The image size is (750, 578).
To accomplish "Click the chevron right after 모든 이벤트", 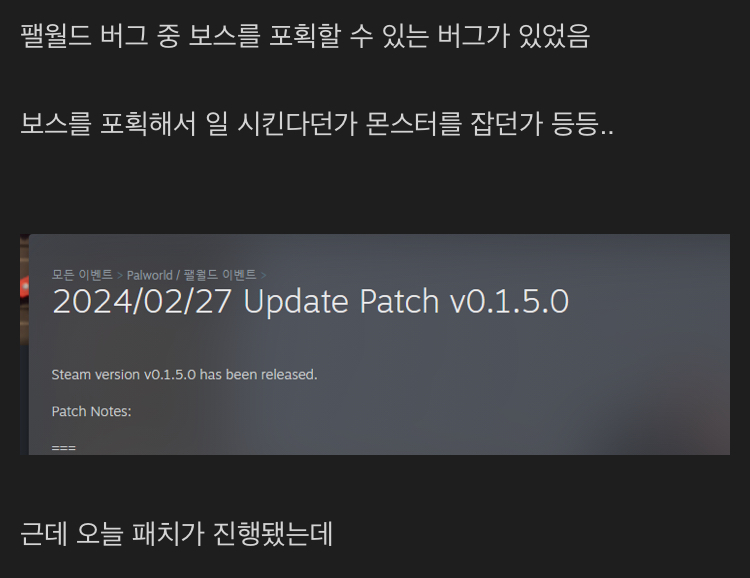I will pyautogui.click(x=120, y=276).
